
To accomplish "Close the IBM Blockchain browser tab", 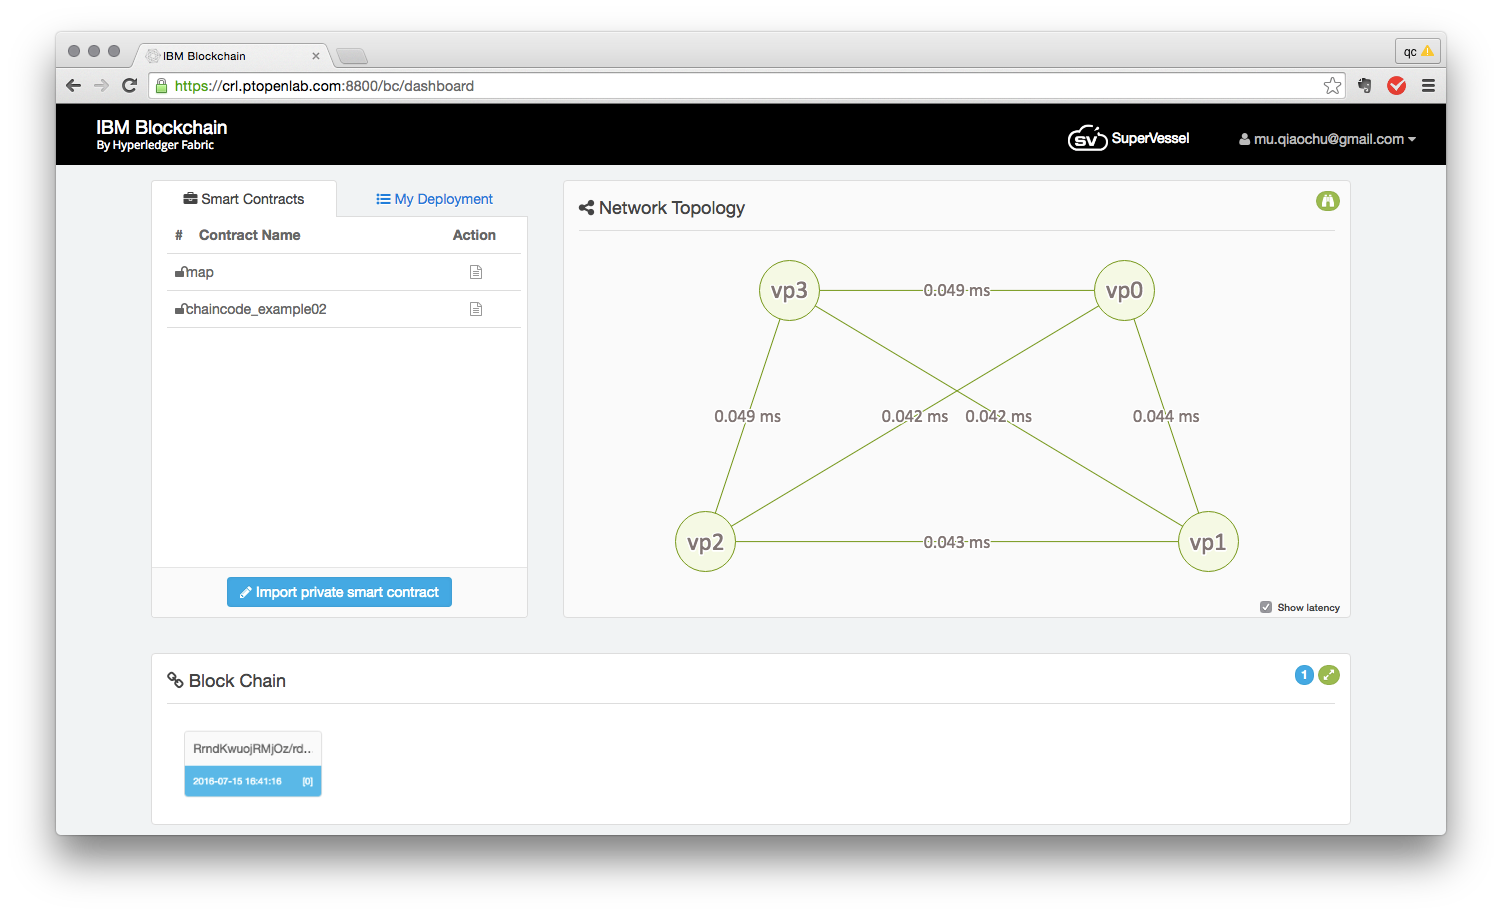I will pos(316,56).
